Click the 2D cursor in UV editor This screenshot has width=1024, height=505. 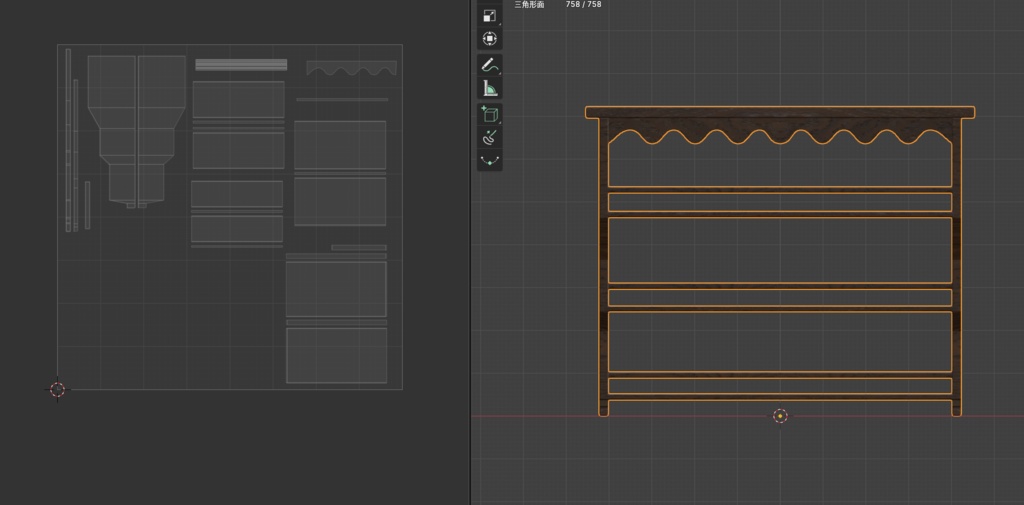(57, 390)
